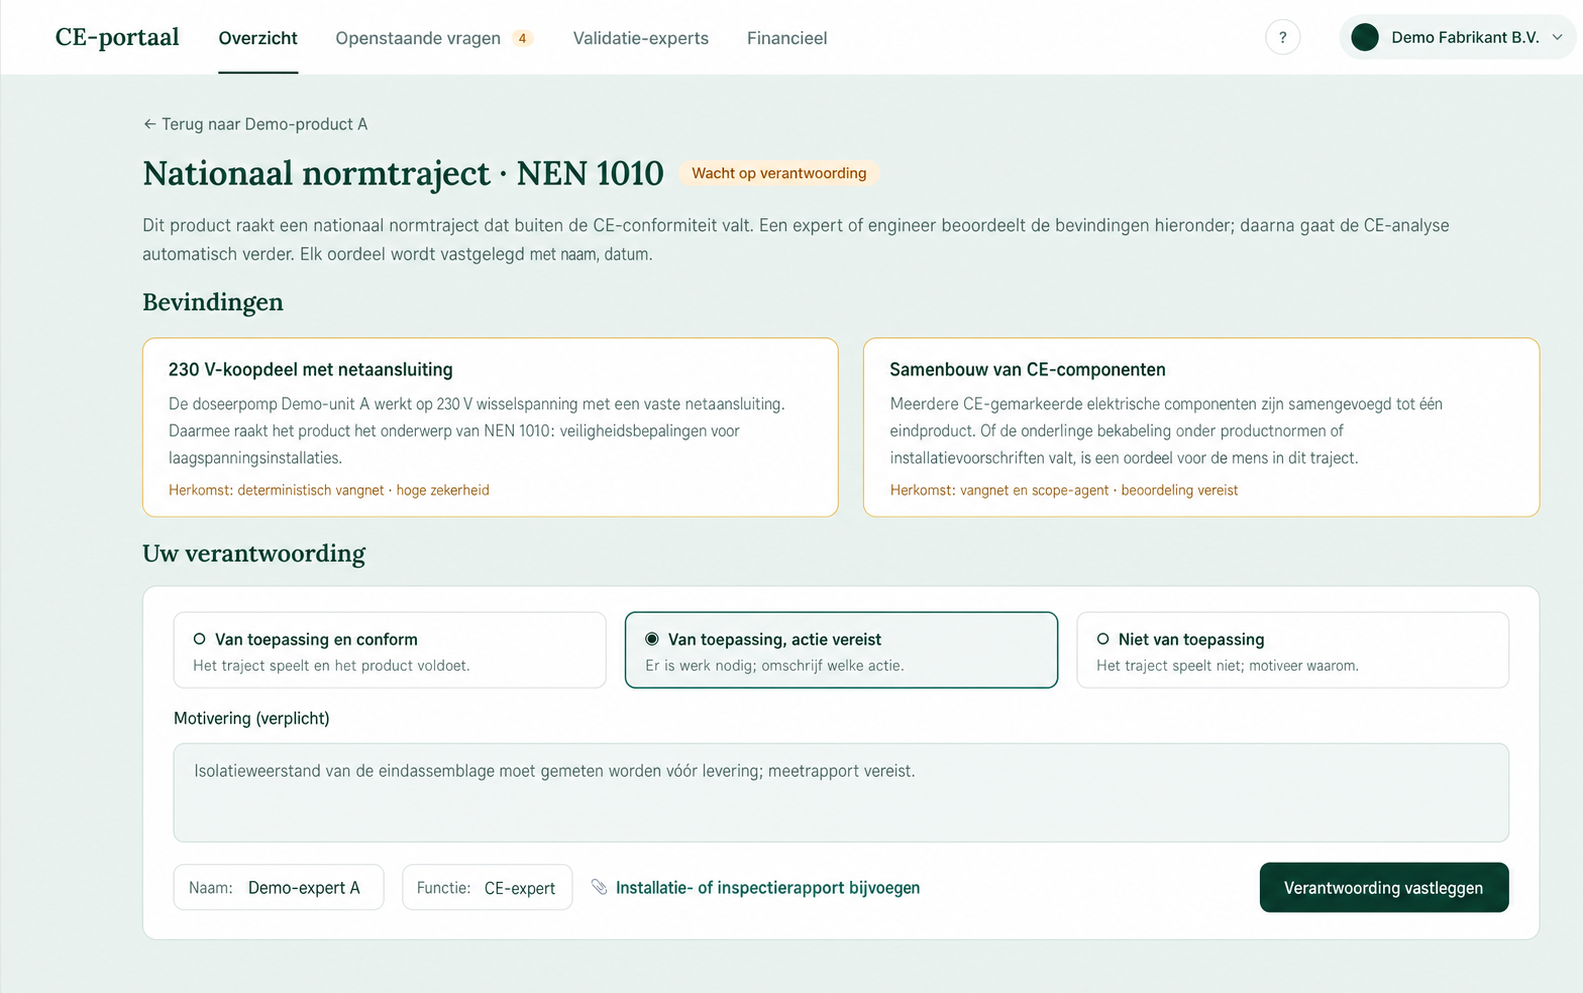Click into the Motivering text area

point(841,792)
